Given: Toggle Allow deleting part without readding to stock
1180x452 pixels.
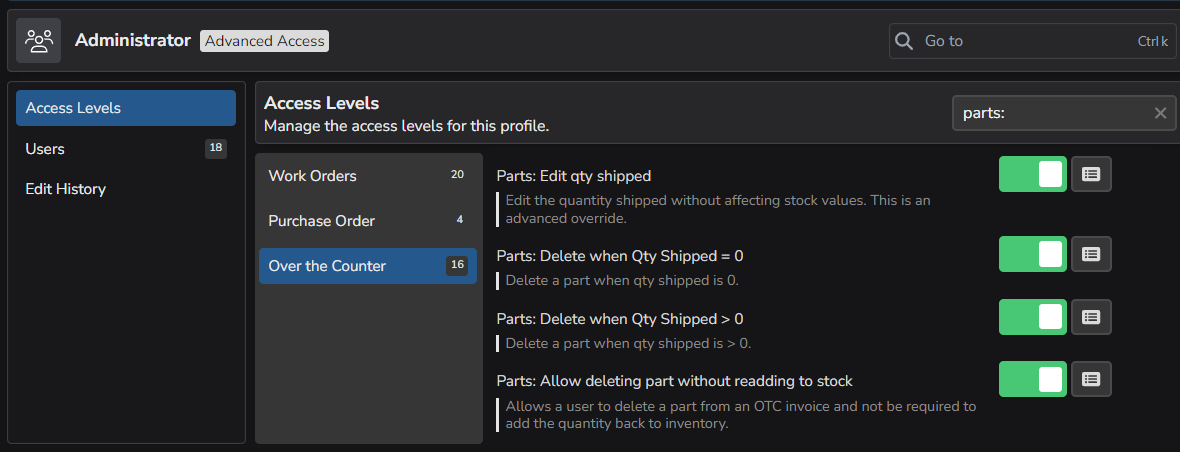Looking at the screenshot, I should (x=1032, y=379).
